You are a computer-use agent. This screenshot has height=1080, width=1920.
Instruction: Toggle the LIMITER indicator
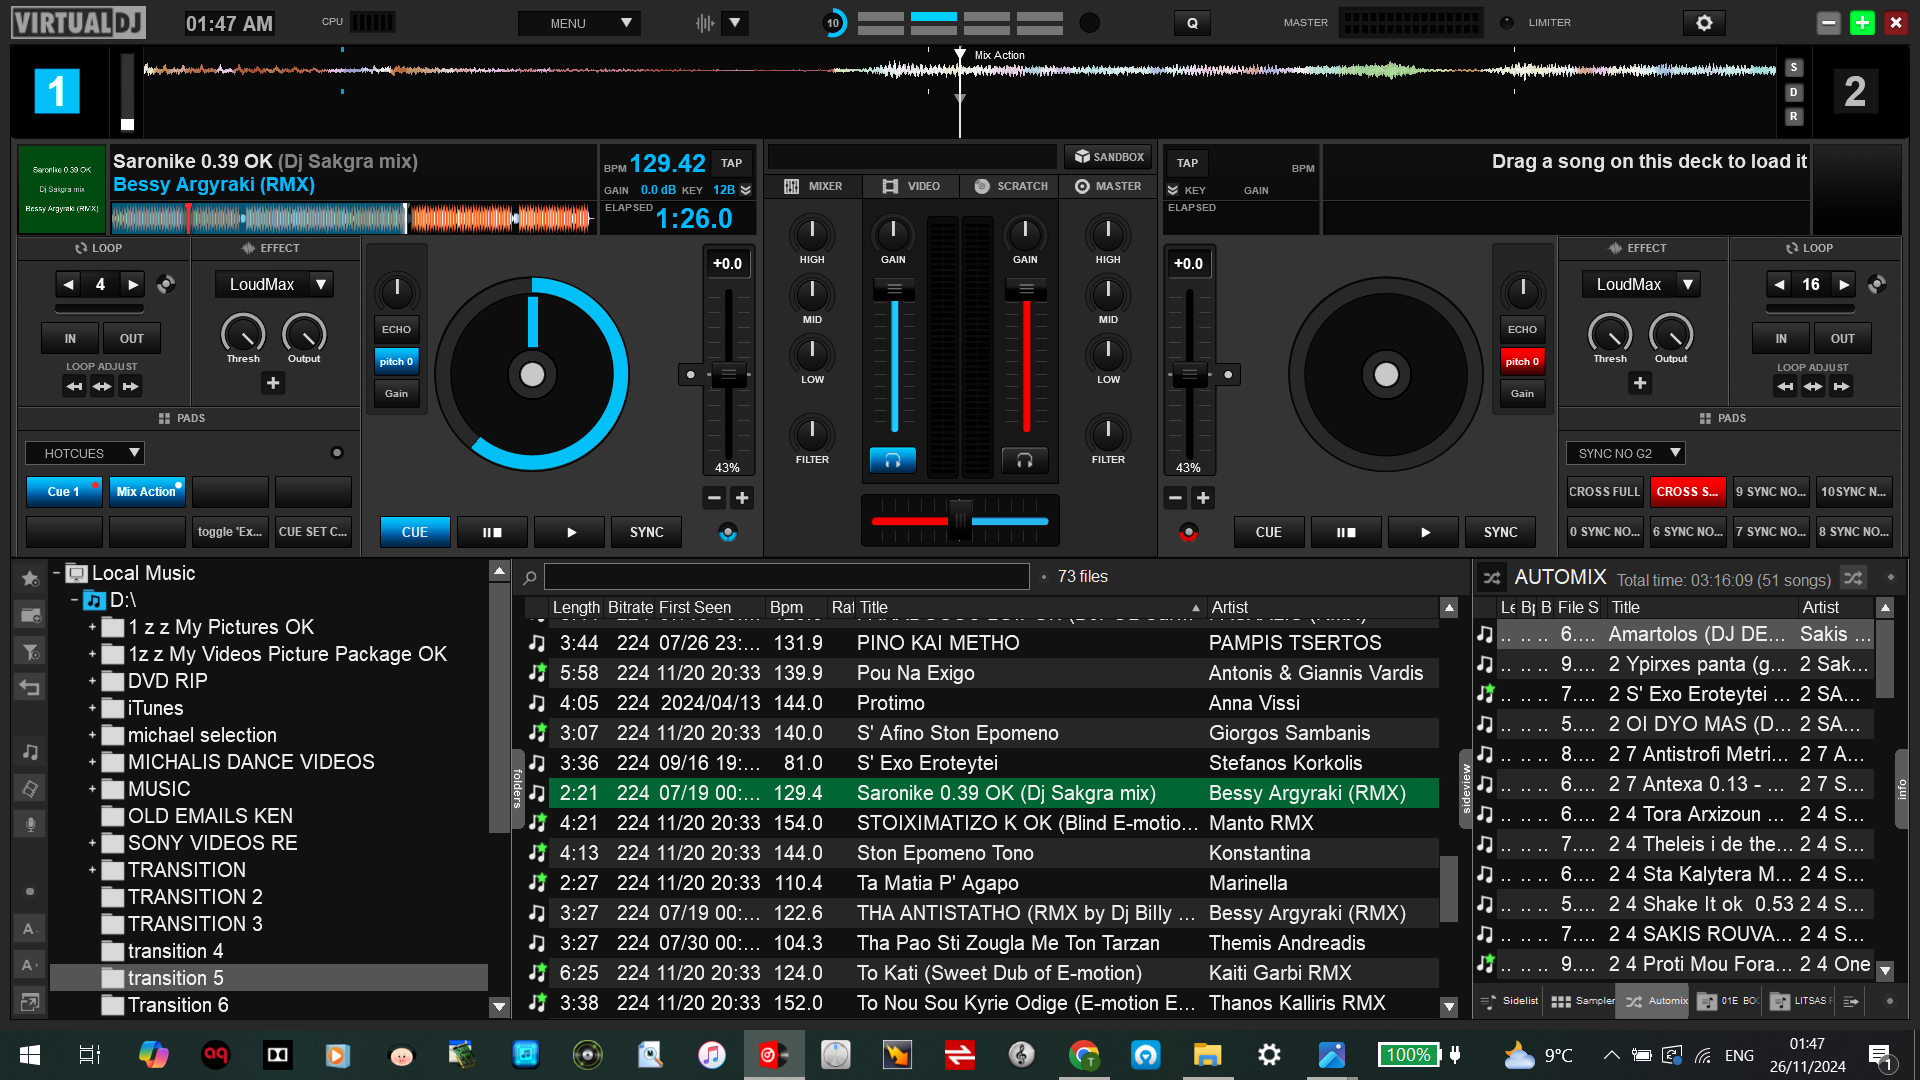pos(1507,22)
